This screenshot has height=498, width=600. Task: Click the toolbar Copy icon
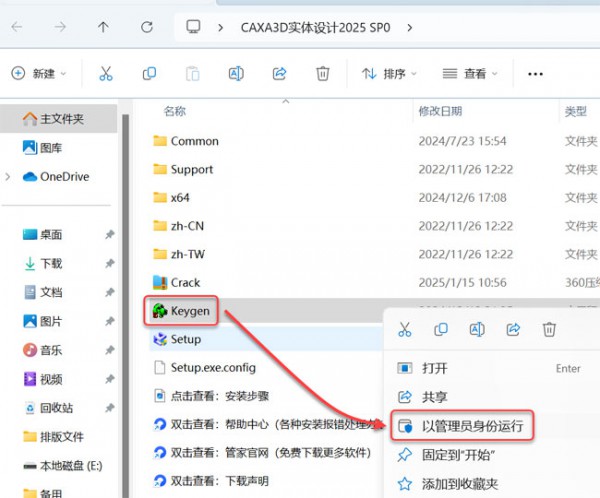pos(149,73)
